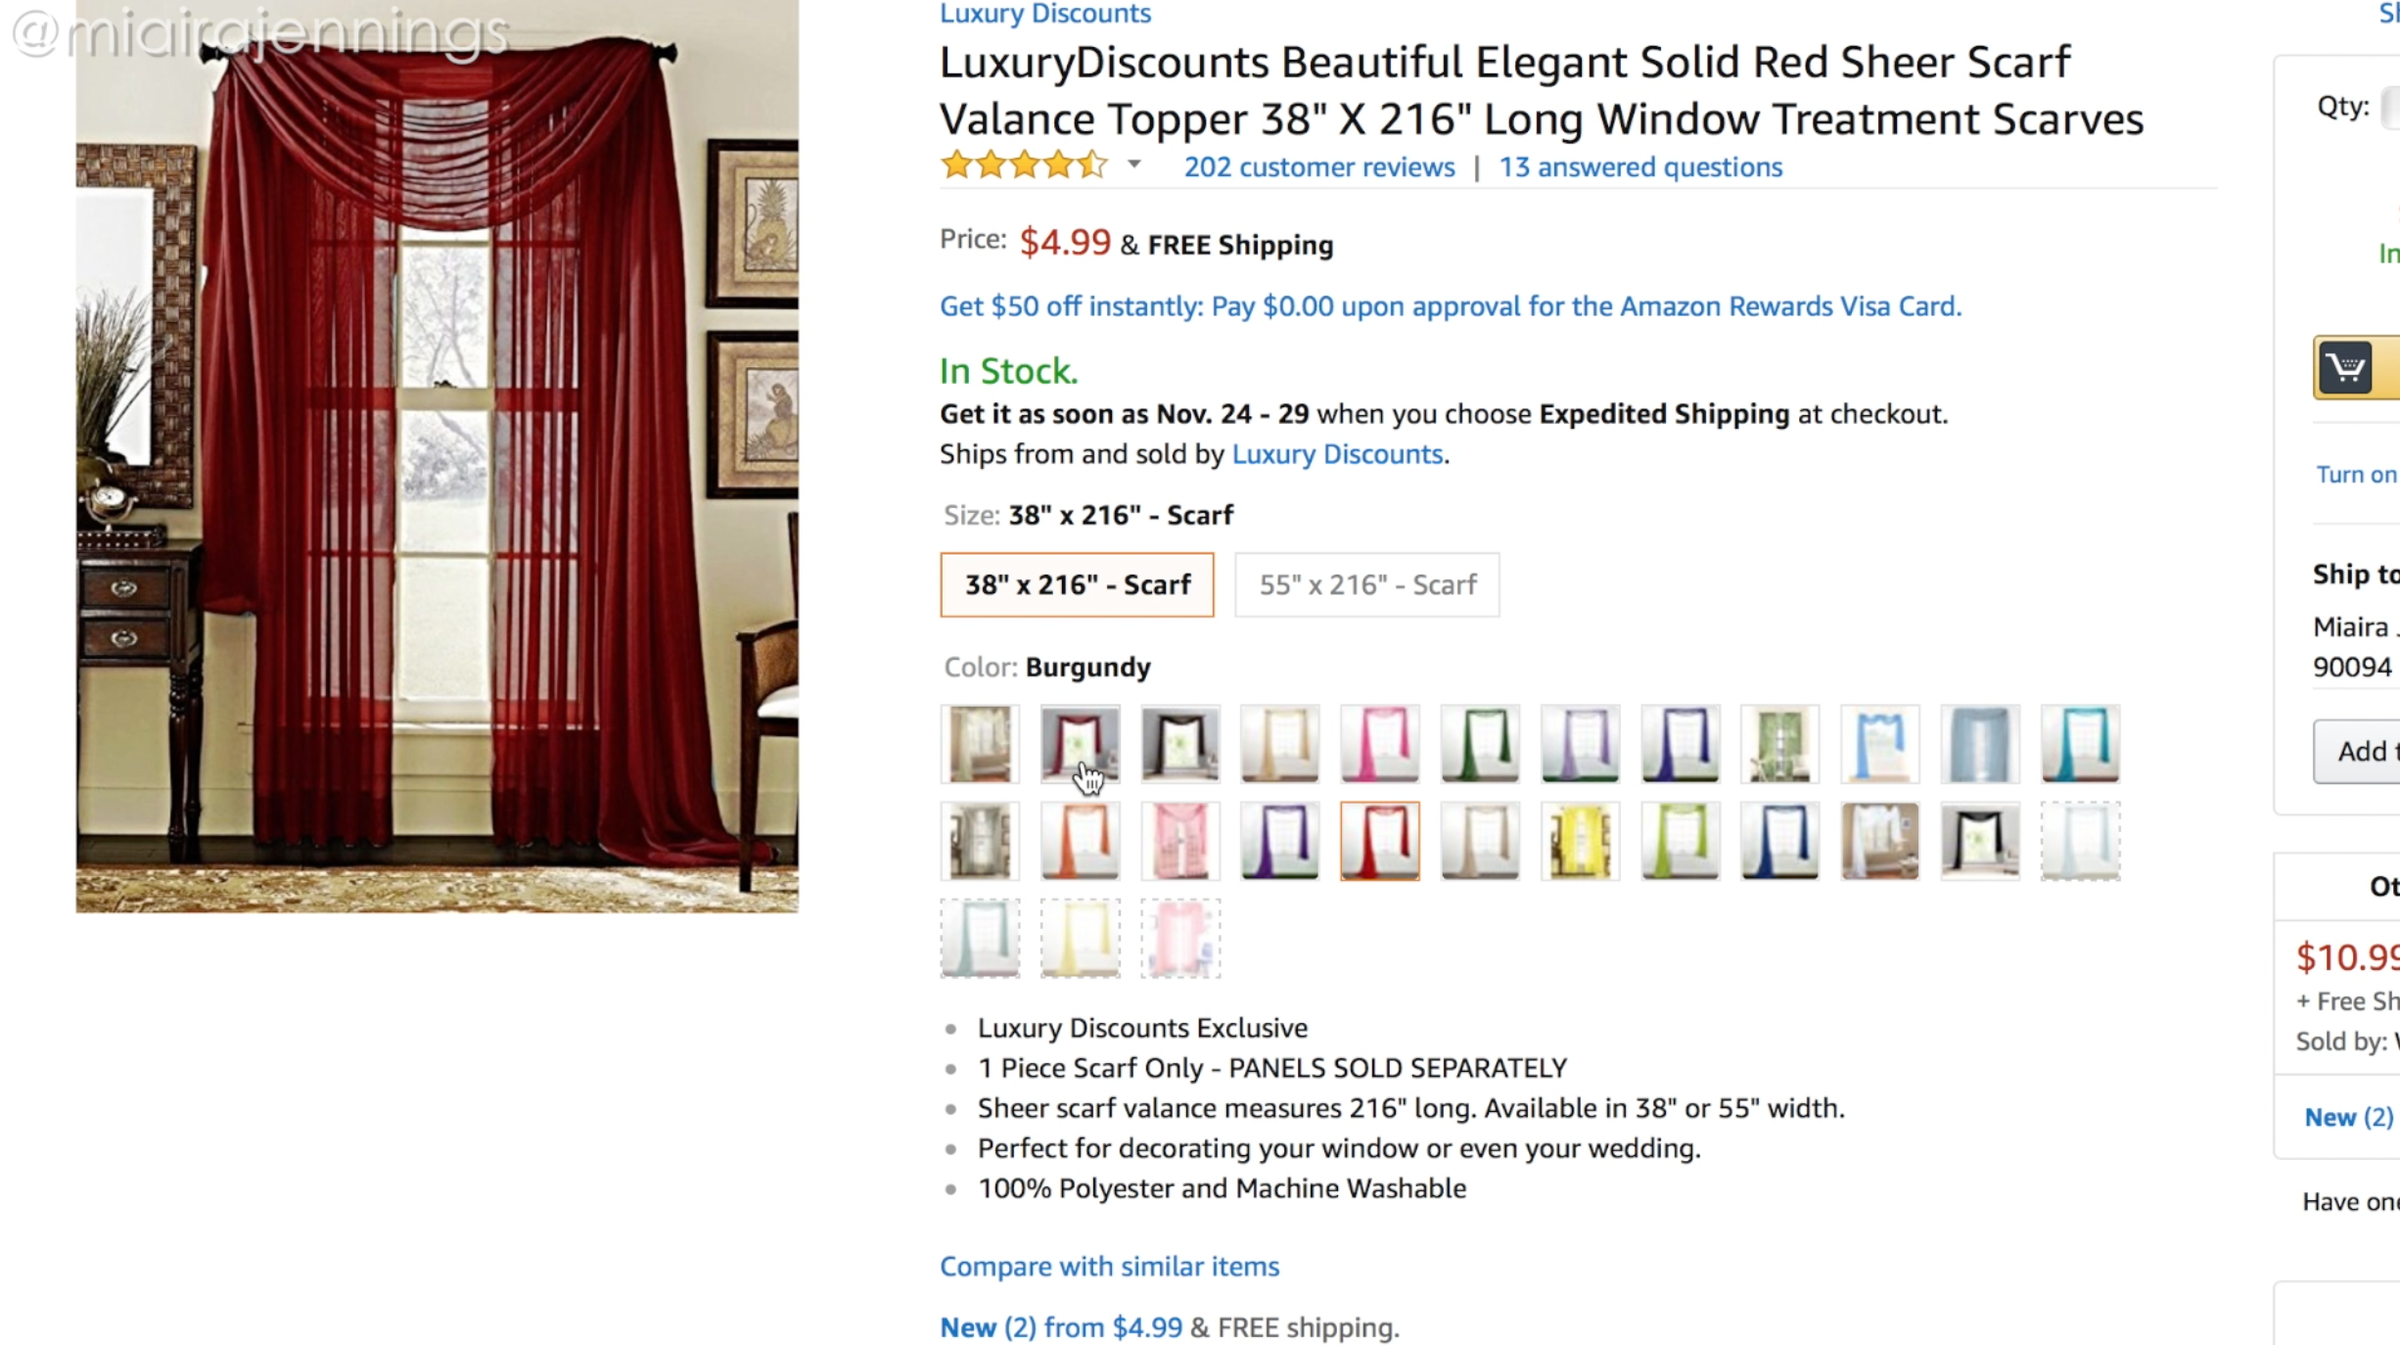Choose the hot pink scarf swatch
This screenshot has height=1345, width=2400.
(x=1380, y=743)
